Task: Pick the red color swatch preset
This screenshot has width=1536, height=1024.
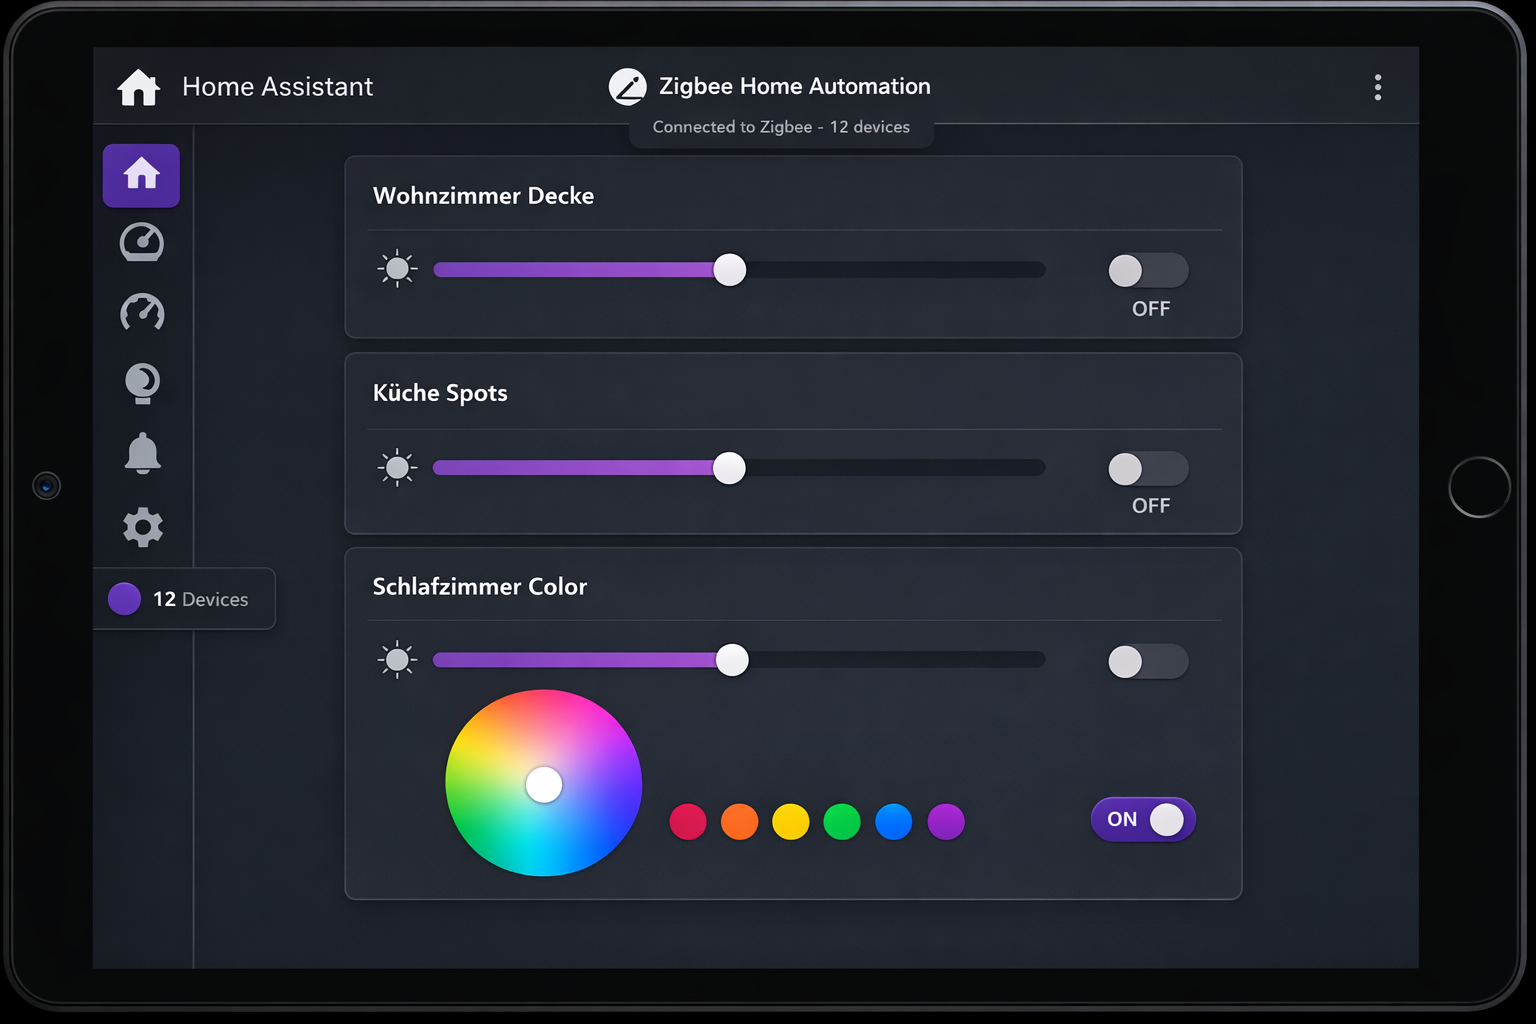Action: [x=687, y=821]
